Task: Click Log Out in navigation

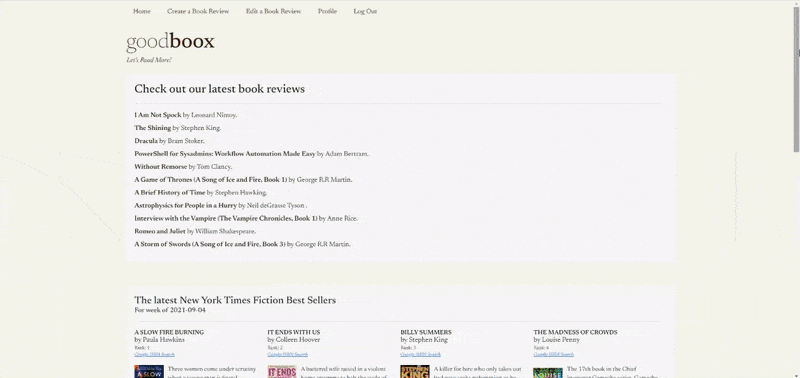Action: pos(365,11)
